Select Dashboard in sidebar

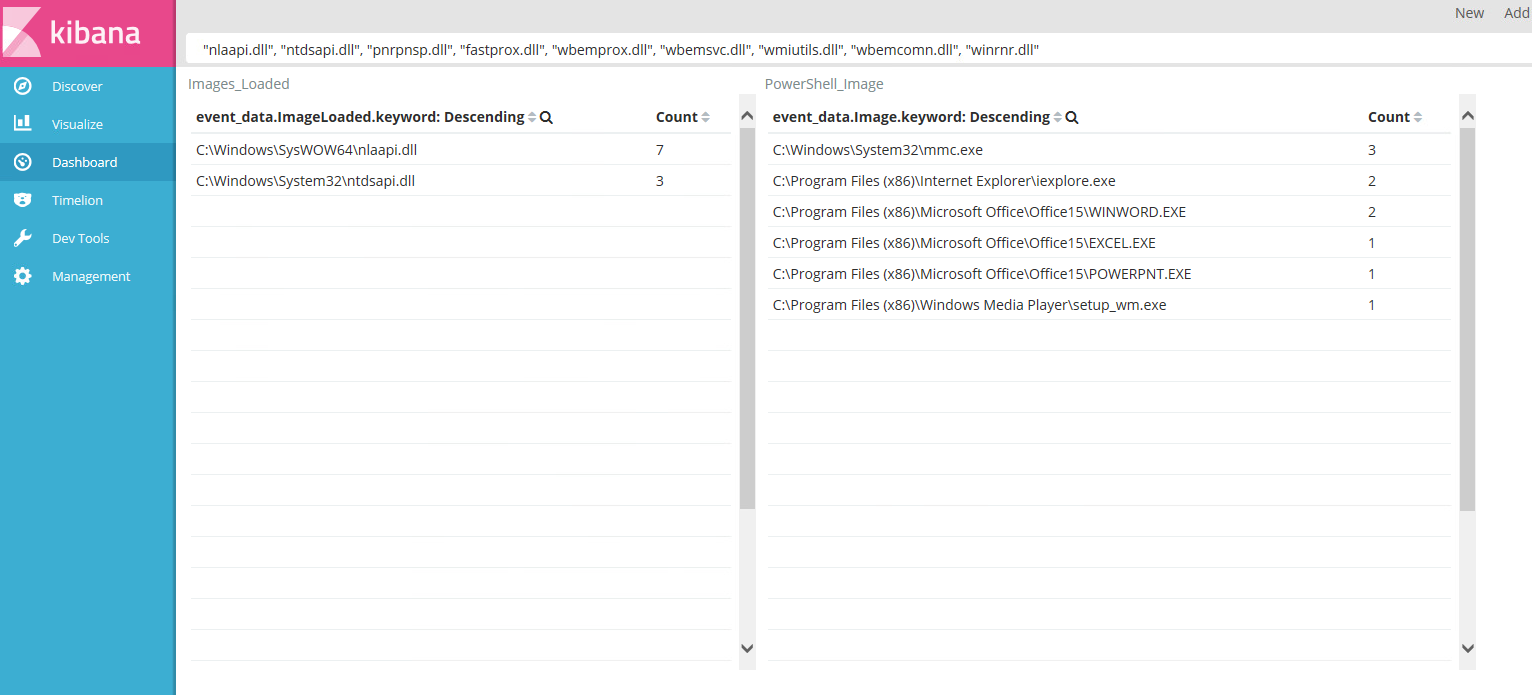click(84, 162)
